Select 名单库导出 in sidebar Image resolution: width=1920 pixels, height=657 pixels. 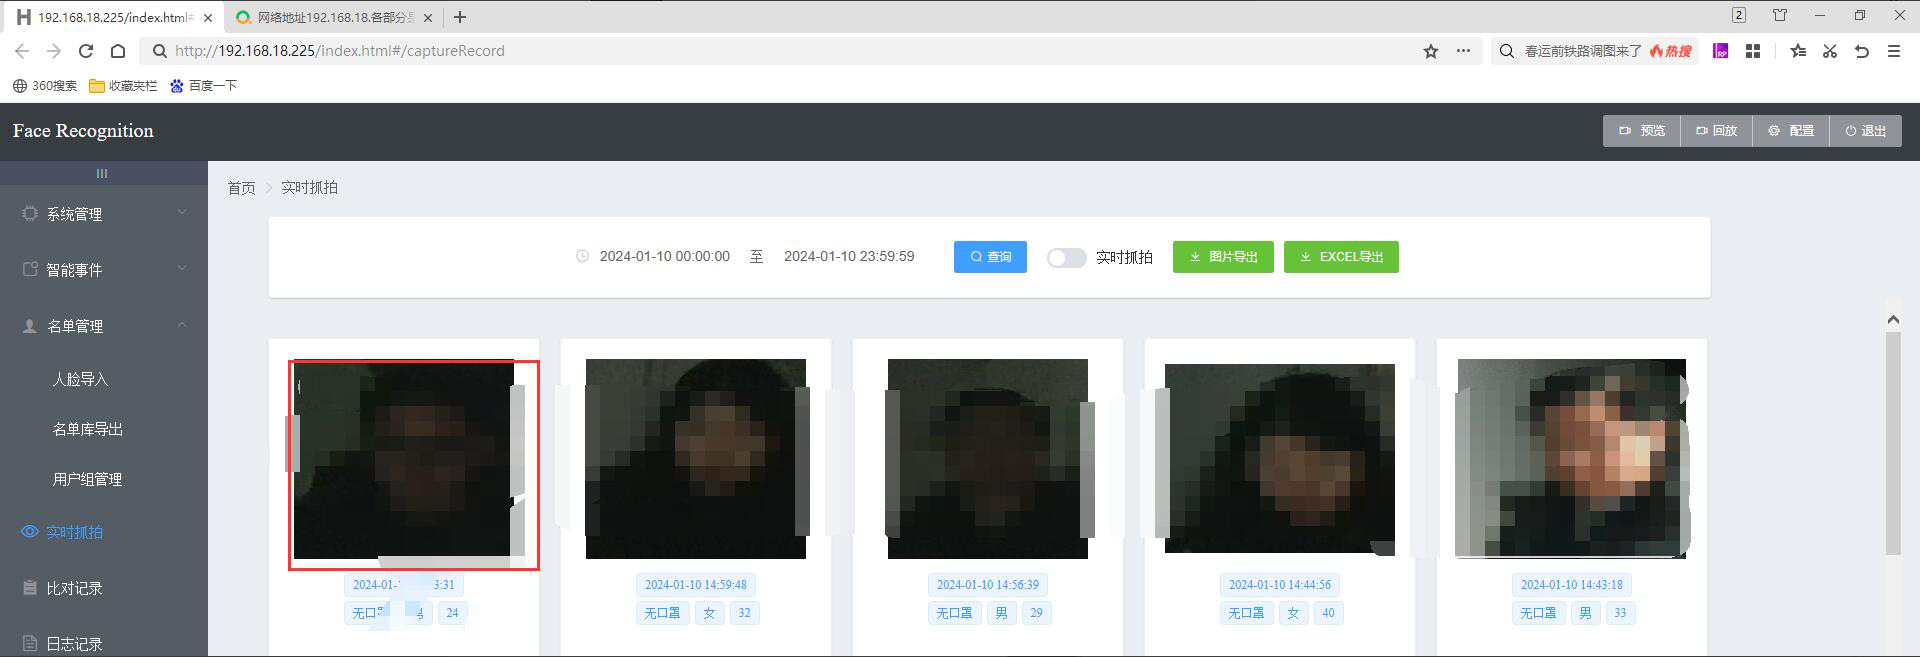pos(88,429)
